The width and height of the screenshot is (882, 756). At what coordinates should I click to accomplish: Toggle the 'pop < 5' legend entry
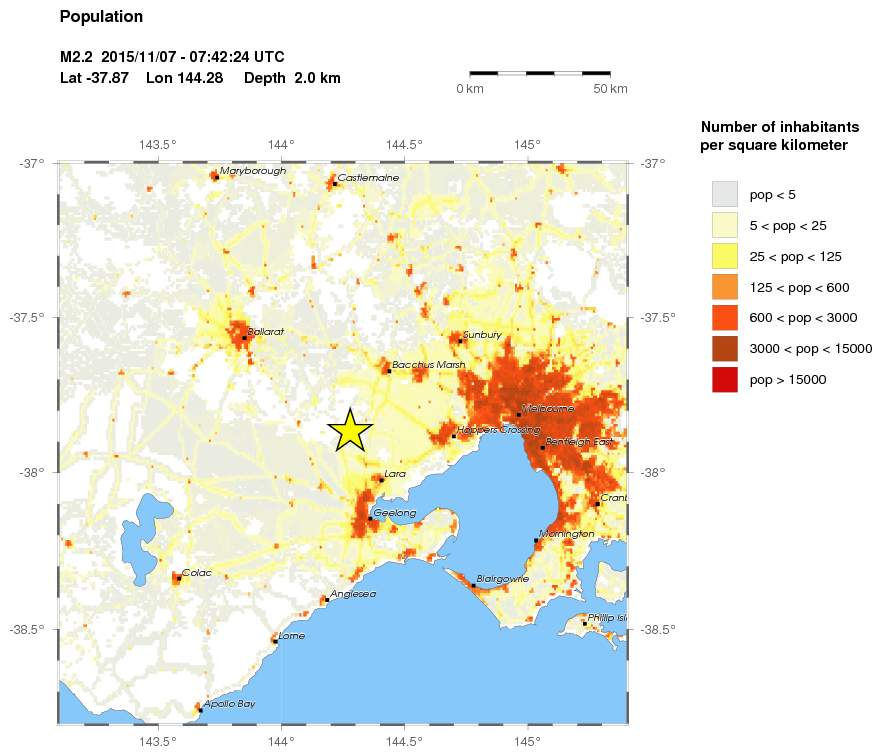724,194
